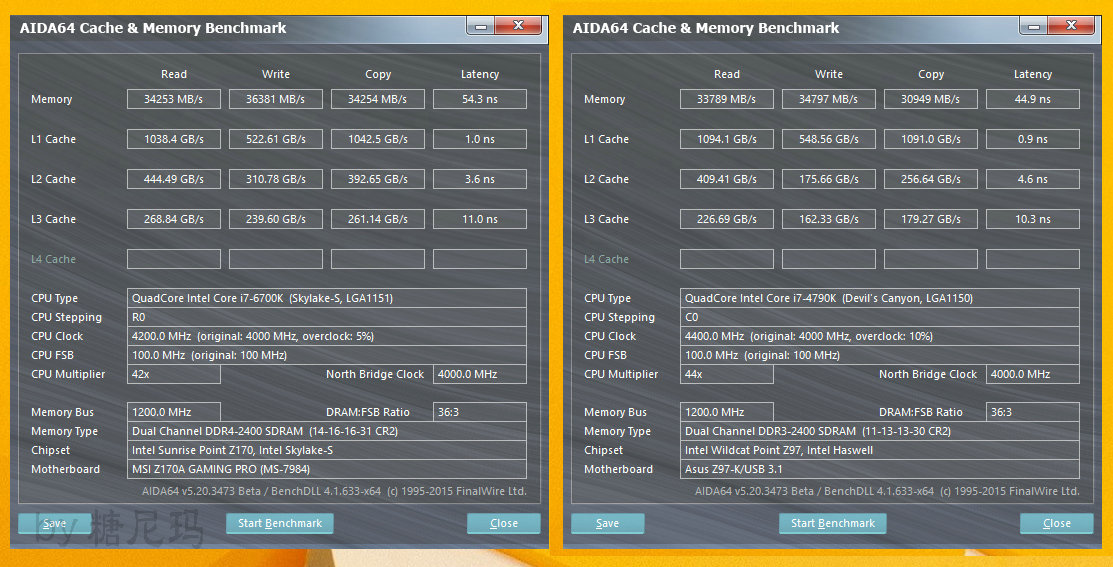The image size is (1113, 567).
Task: Start Benchmark in right i7-4790K window
Action: pyautogui.click(x=833, y=524)
